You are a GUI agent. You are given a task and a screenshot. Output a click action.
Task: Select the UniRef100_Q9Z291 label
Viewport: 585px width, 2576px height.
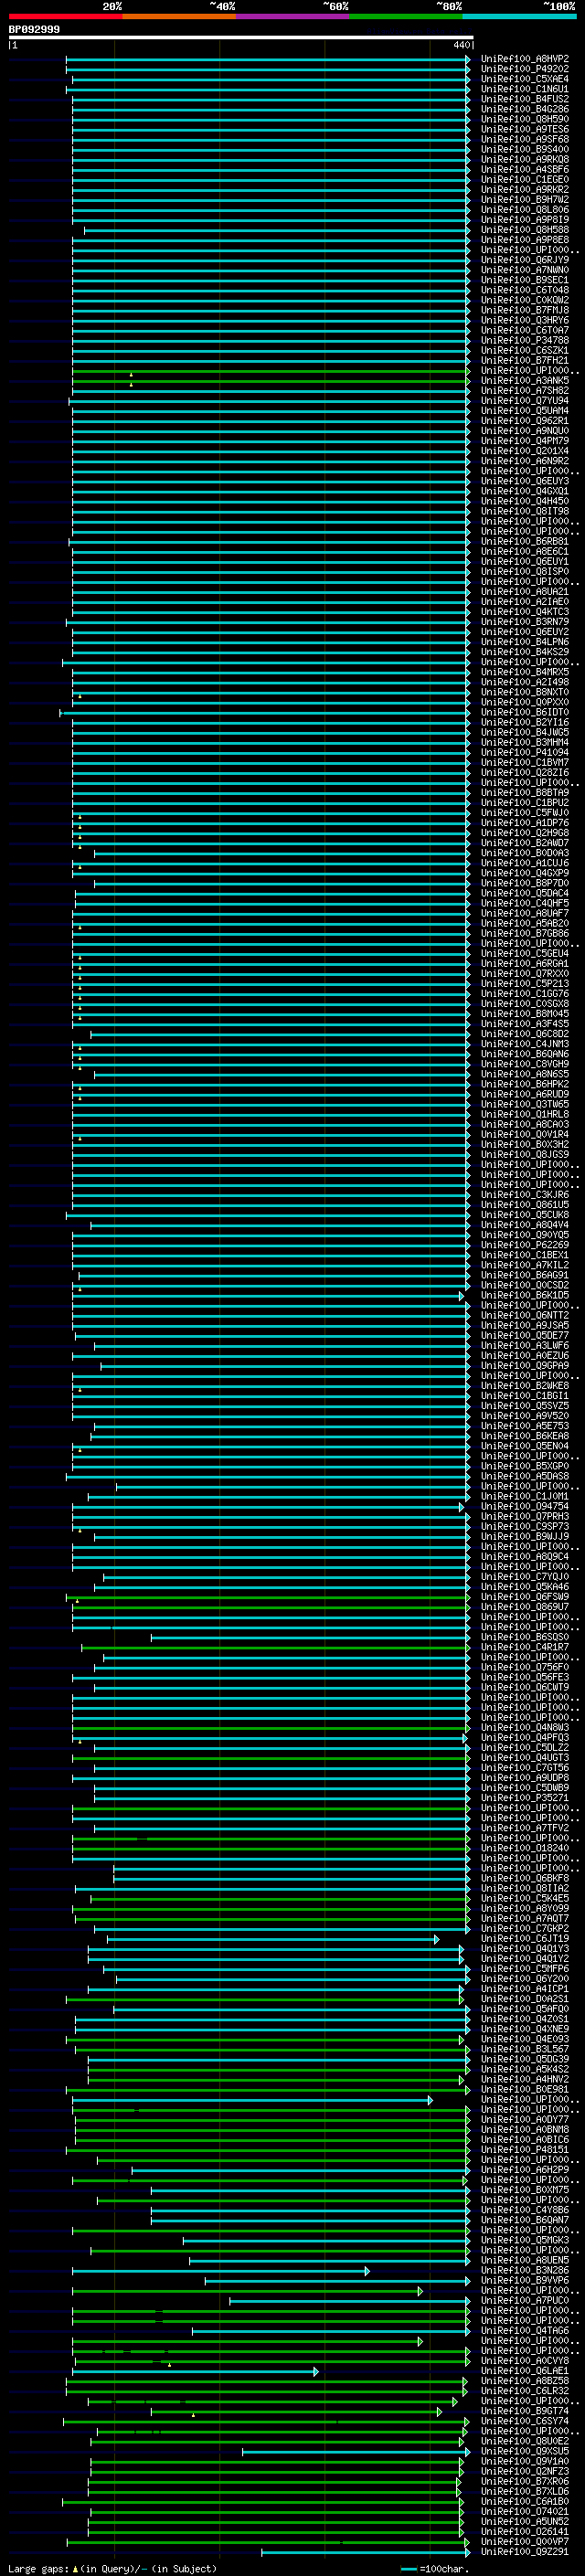(x=525, y=2552)
